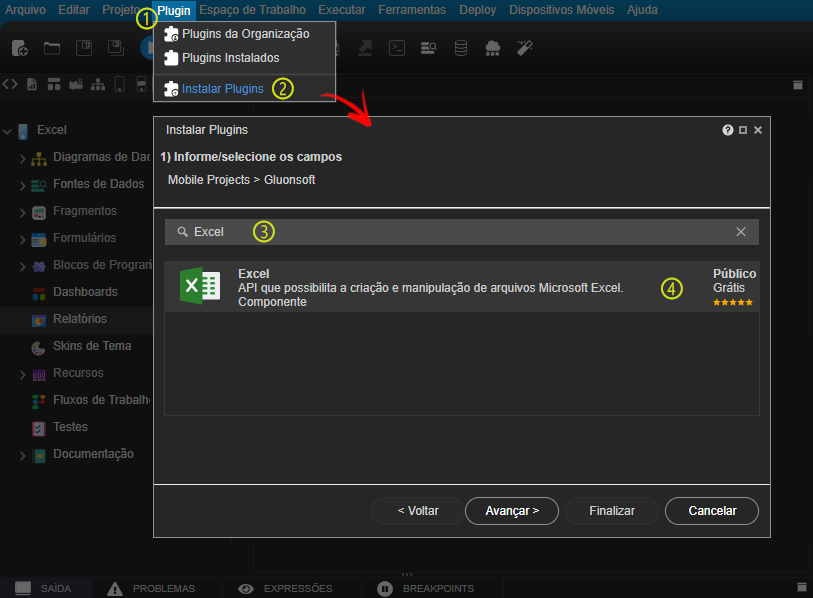The height and width of the screenshot is (598, 813).
Task: Expand the Diagramas de Dados tree node
Action: pyautogui.click(x=22, y=159)
